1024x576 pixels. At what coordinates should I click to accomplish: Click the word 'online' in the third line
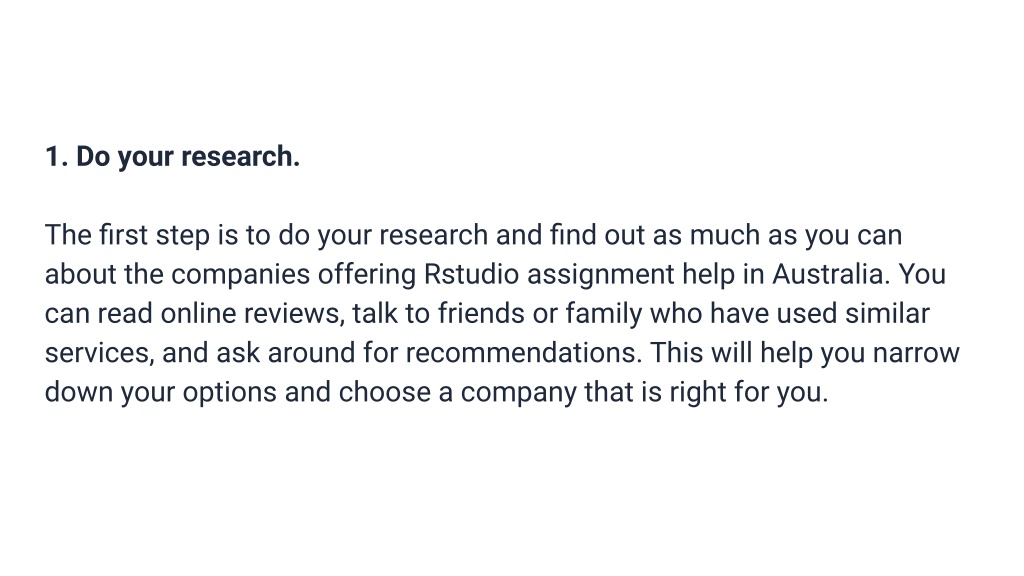click(x=199, y=313)
